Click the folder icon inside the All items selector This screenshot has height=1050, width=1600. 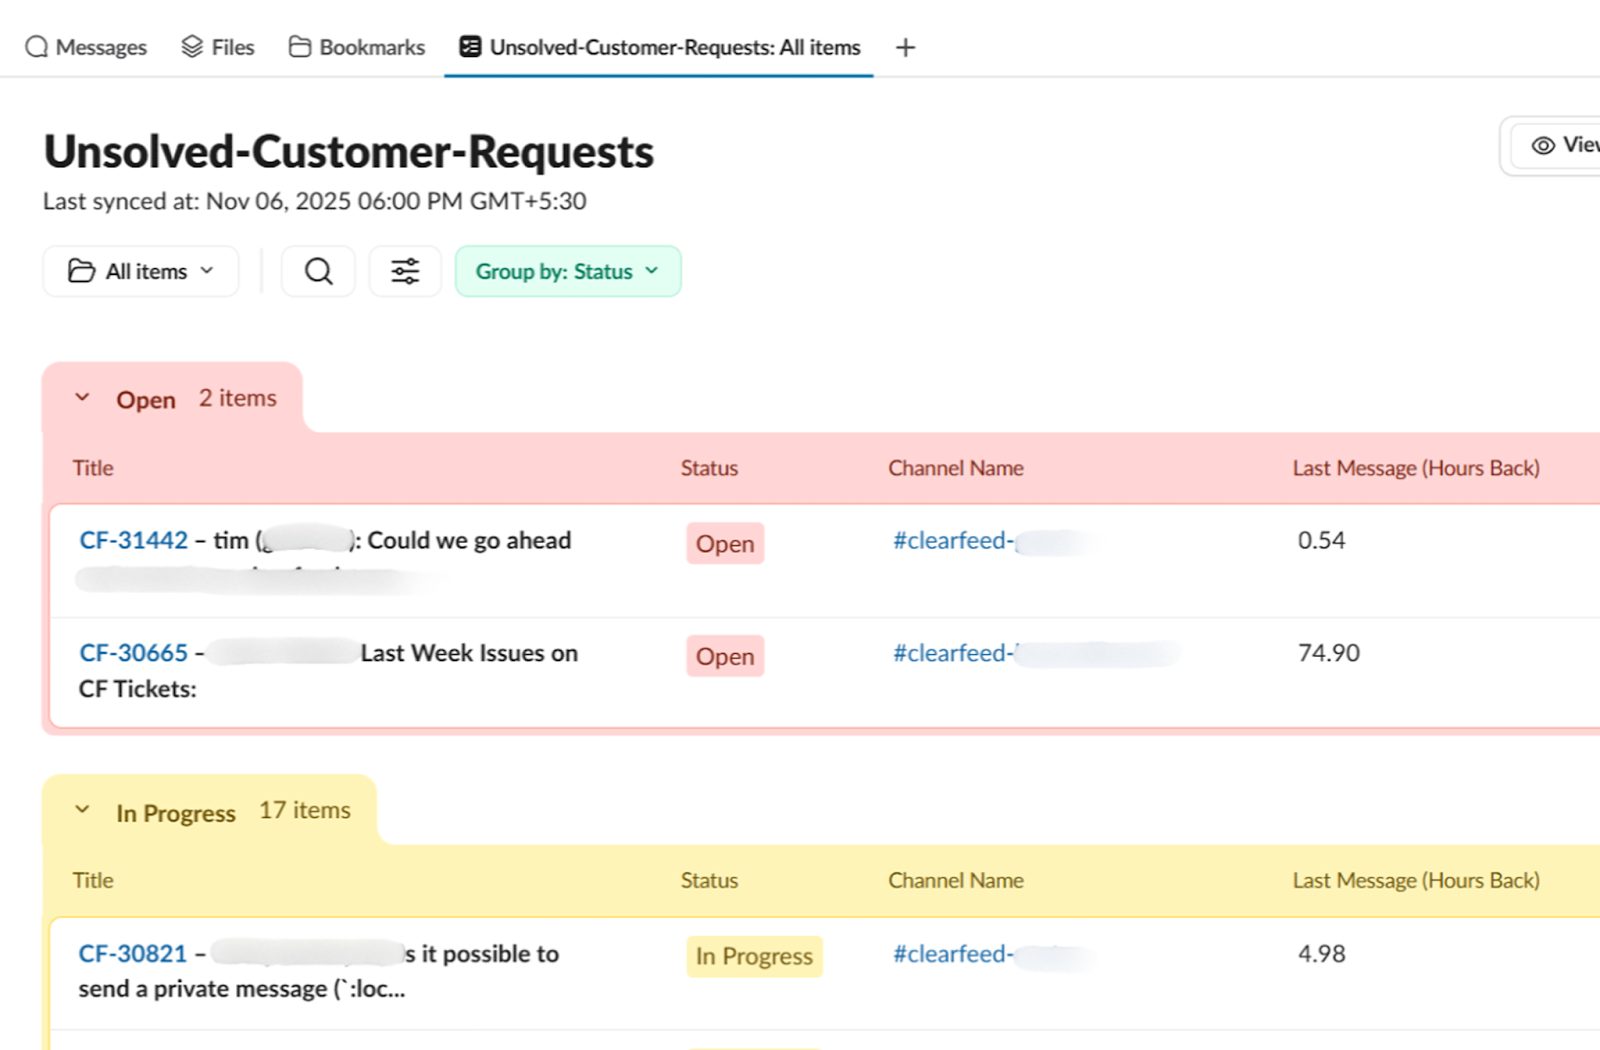[x=83, y=270]
